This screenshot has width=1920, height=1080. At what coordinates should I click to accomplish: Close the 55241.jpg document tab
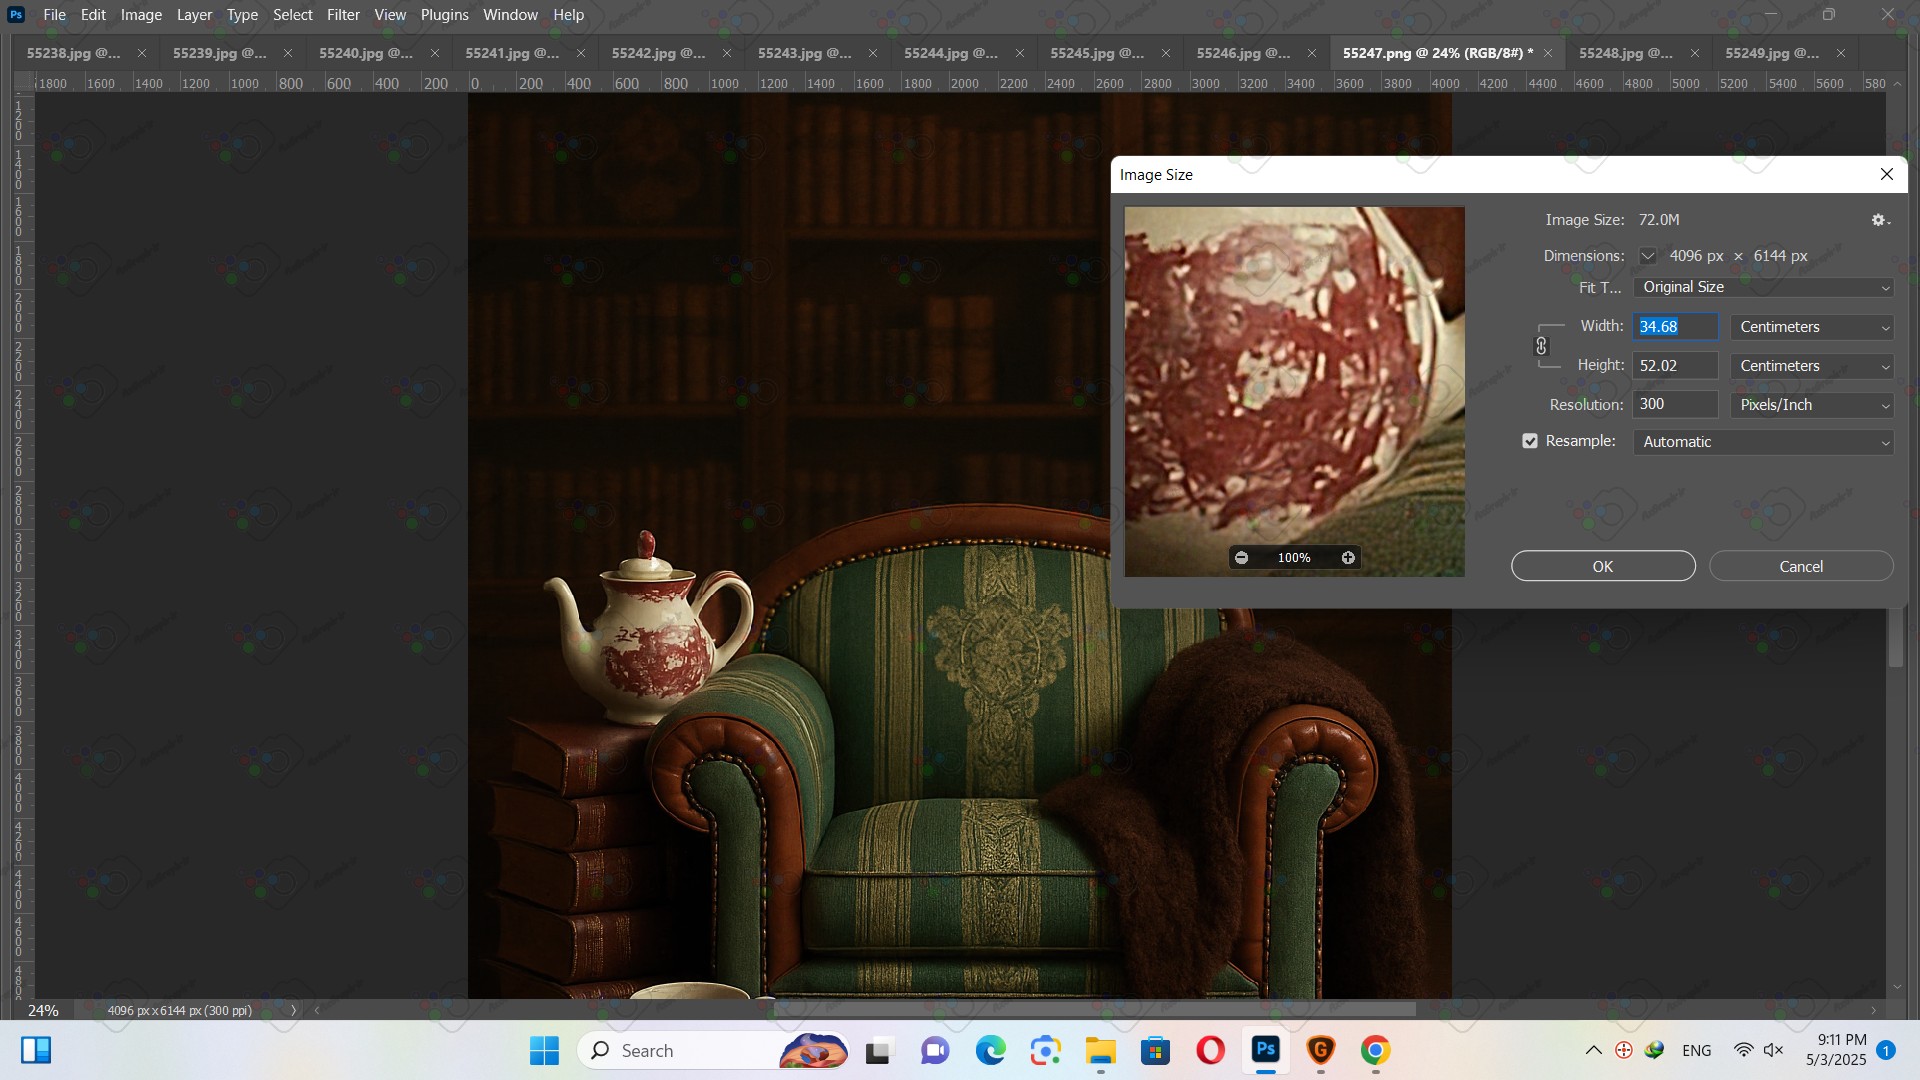coord(580,53)
